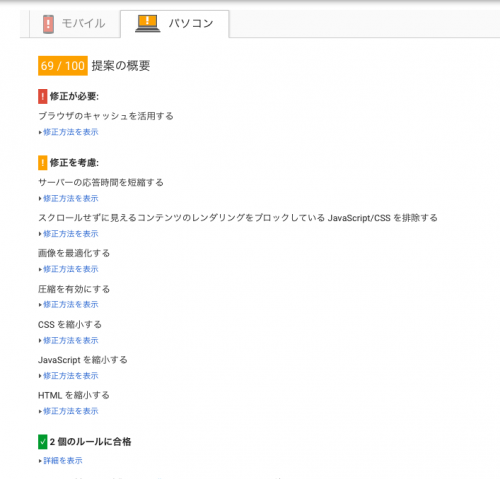Image resolution: width=500 pixels, height=479 pixels.
Task: Switch to the モバイル tab
Action: pyautogui.click(x=75, y=24)
